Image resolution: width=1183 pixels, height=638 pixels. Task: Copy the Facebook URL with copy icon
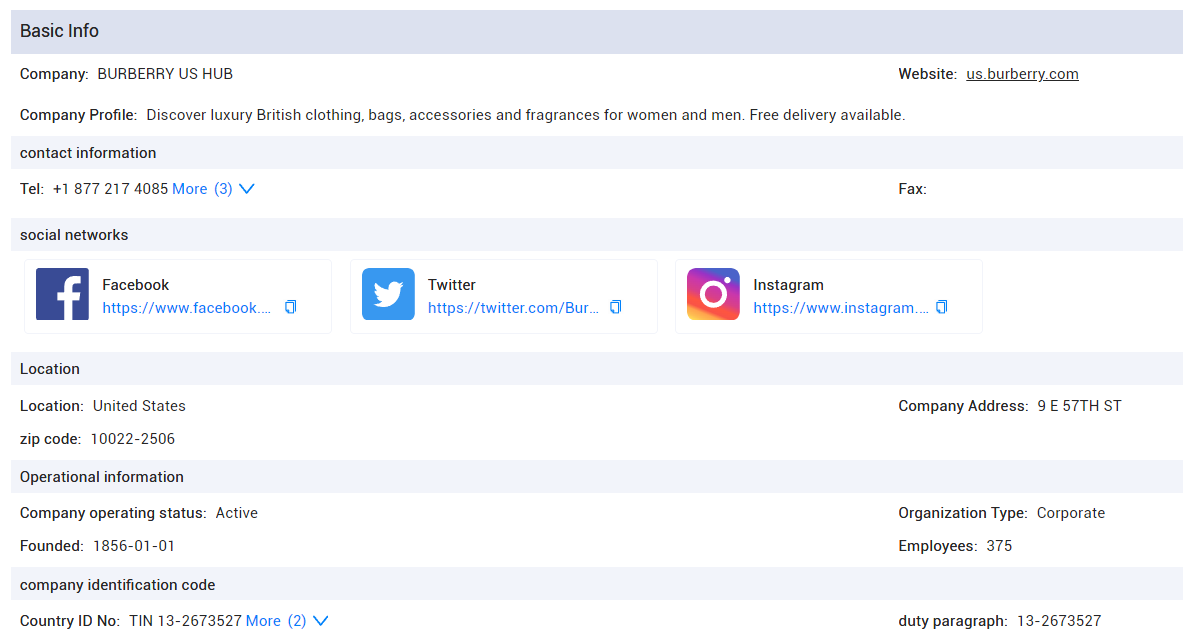pos(290,307)
